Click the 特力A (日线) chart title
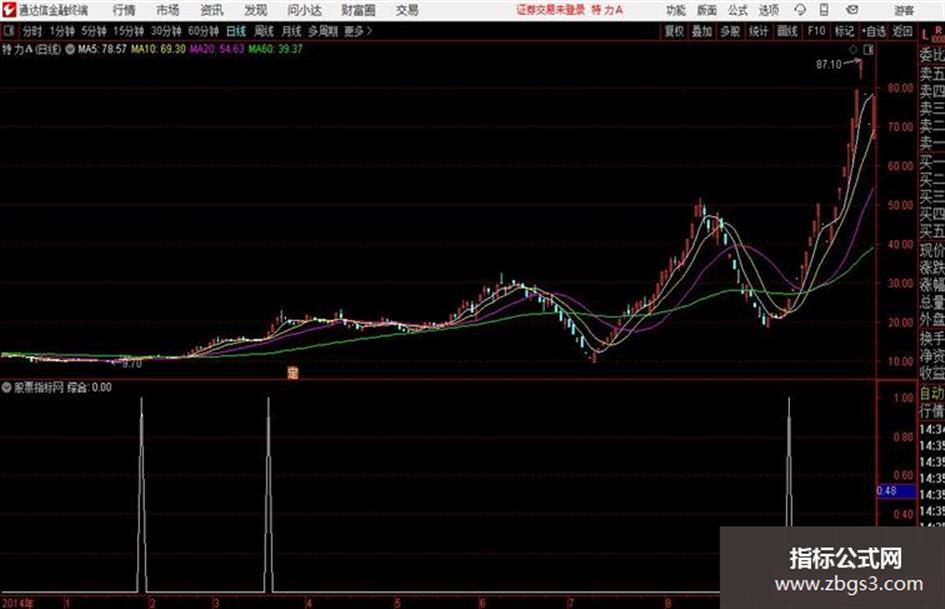945x609 pixels. (31, 49)
